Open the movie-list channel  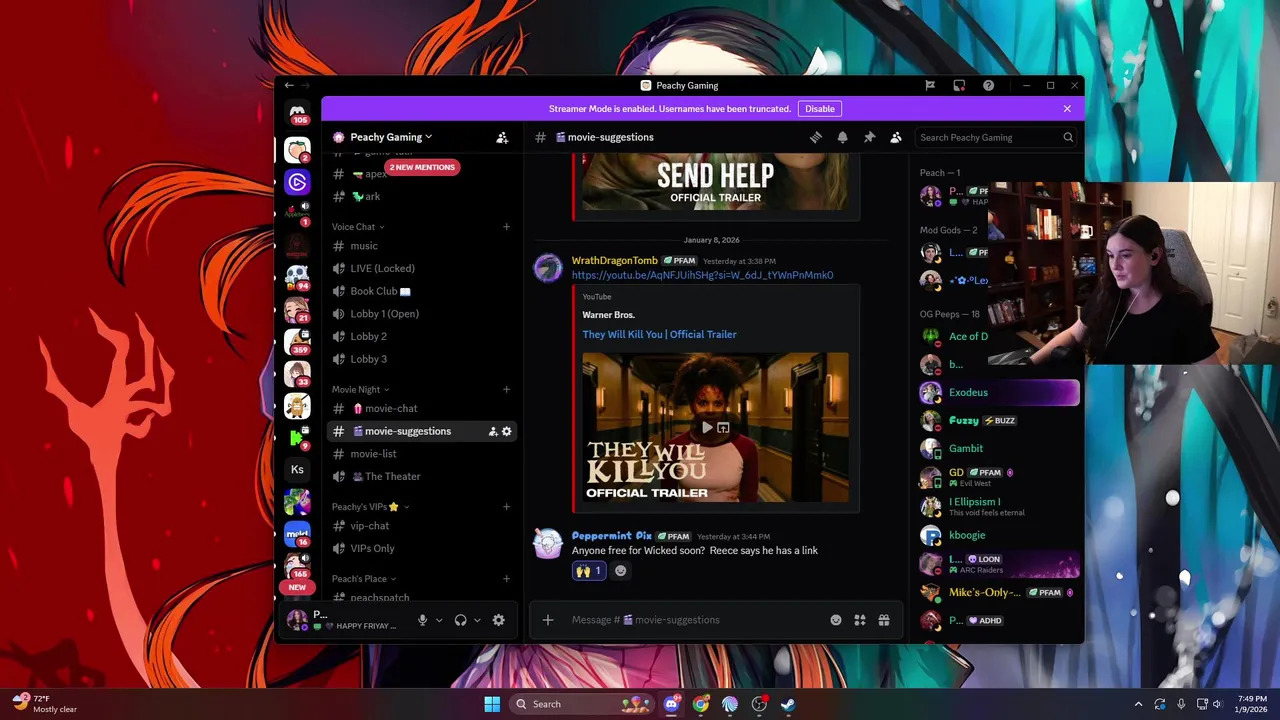pyautogui.click(x=421, y=454)
